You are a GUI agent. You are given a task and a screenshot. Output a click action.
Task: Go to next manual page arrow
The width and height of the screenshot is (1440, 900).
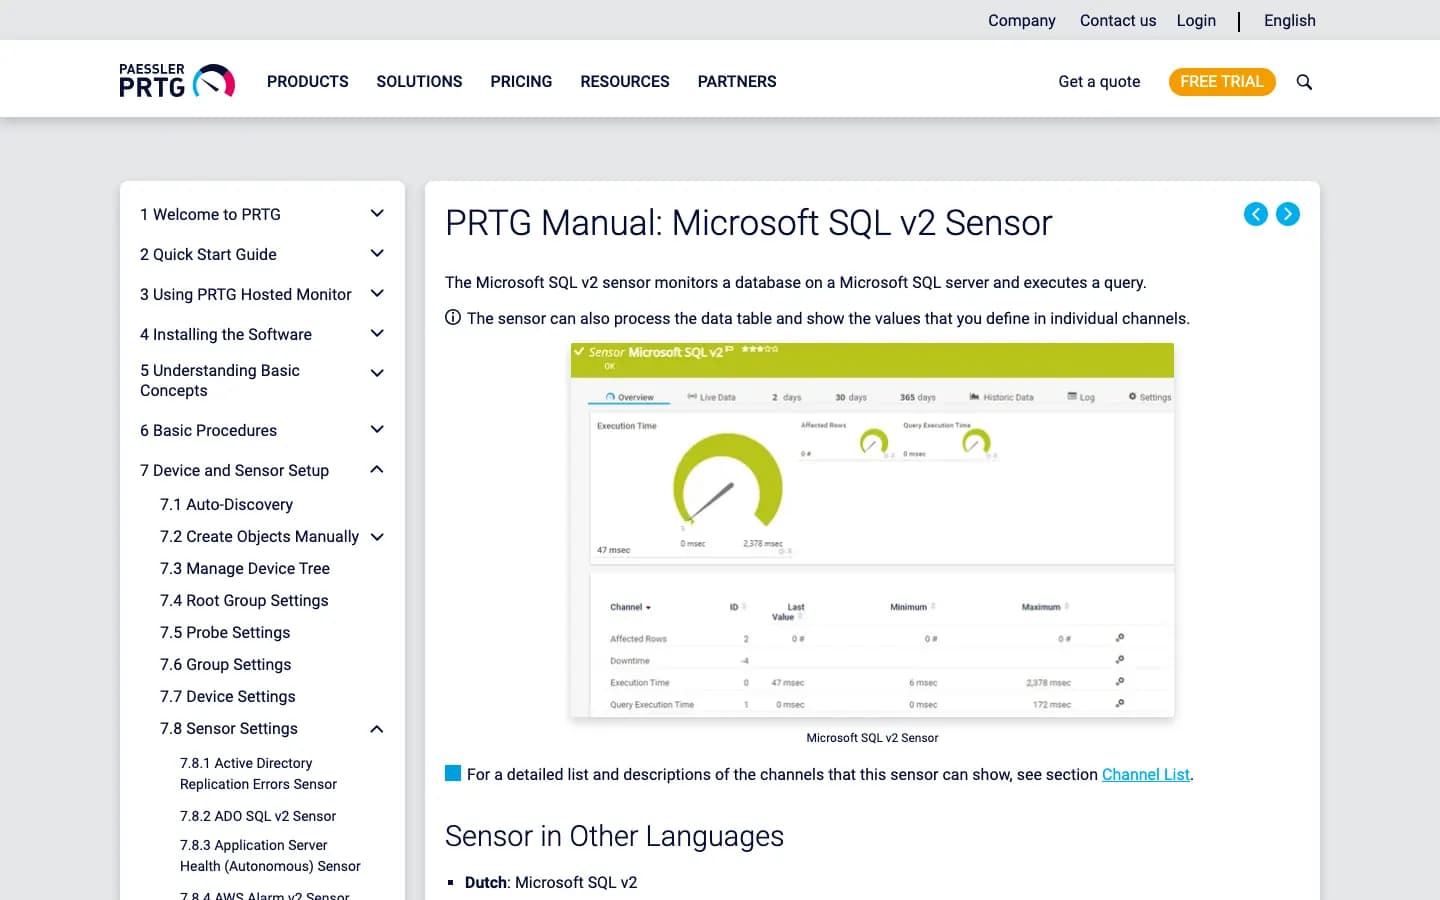pyautogui.click(x=1288, y=214)
